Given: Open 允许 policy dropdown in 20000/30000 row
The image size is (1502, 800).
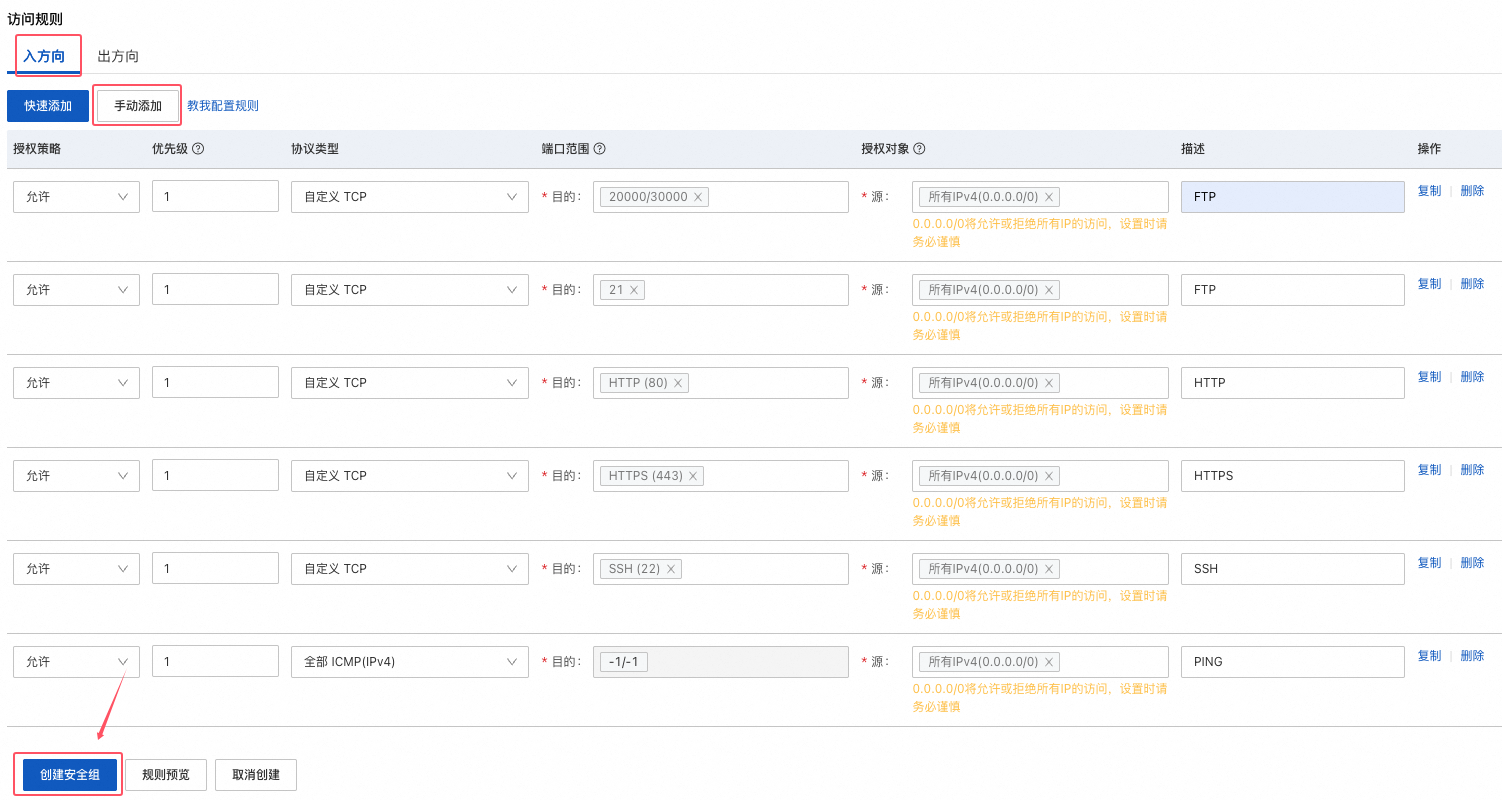Looking at the screenshot, I should [x=76, y=197].
